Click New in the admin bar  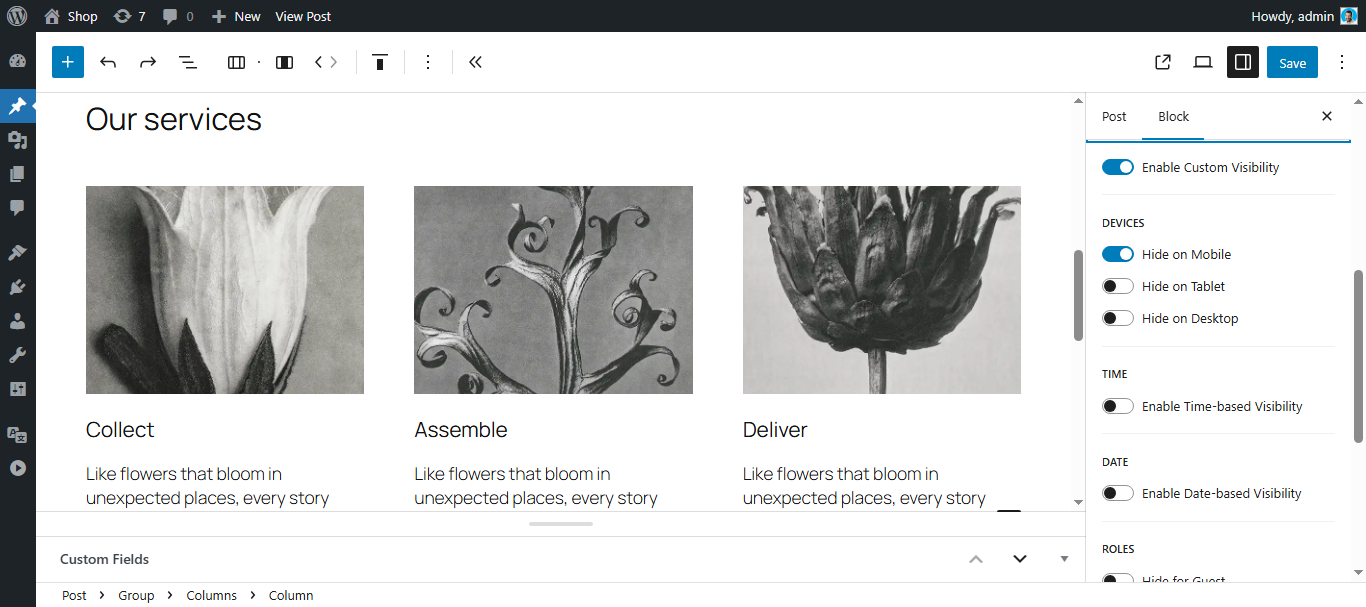coord(236,16)
